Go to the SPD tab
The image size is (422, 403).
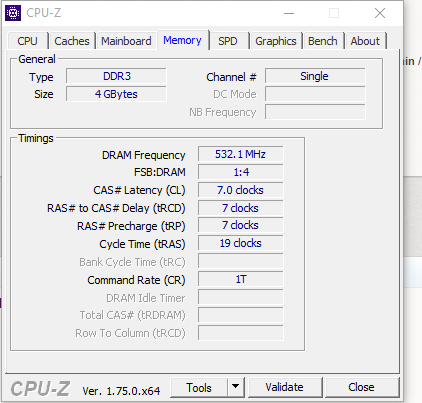tap(228, 41)
